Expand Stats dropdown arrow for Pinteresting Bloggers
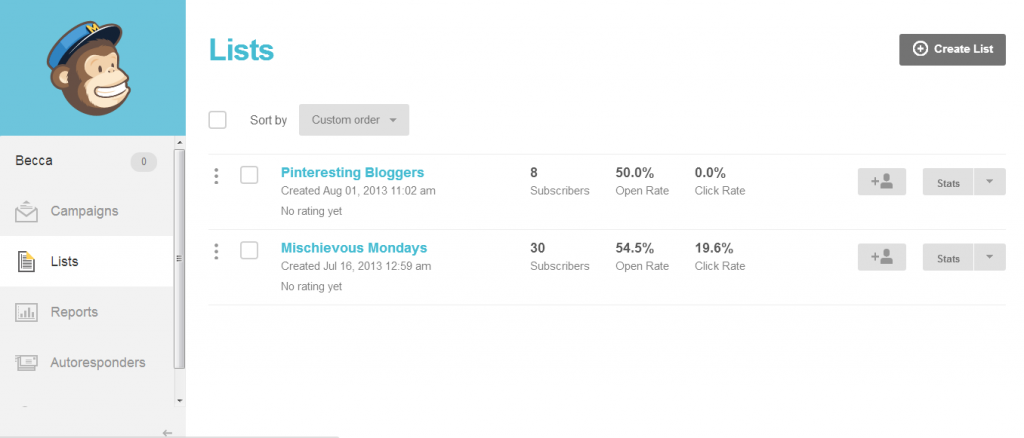The width and height of the screenshot is (1024, 438). coord(989,182)
